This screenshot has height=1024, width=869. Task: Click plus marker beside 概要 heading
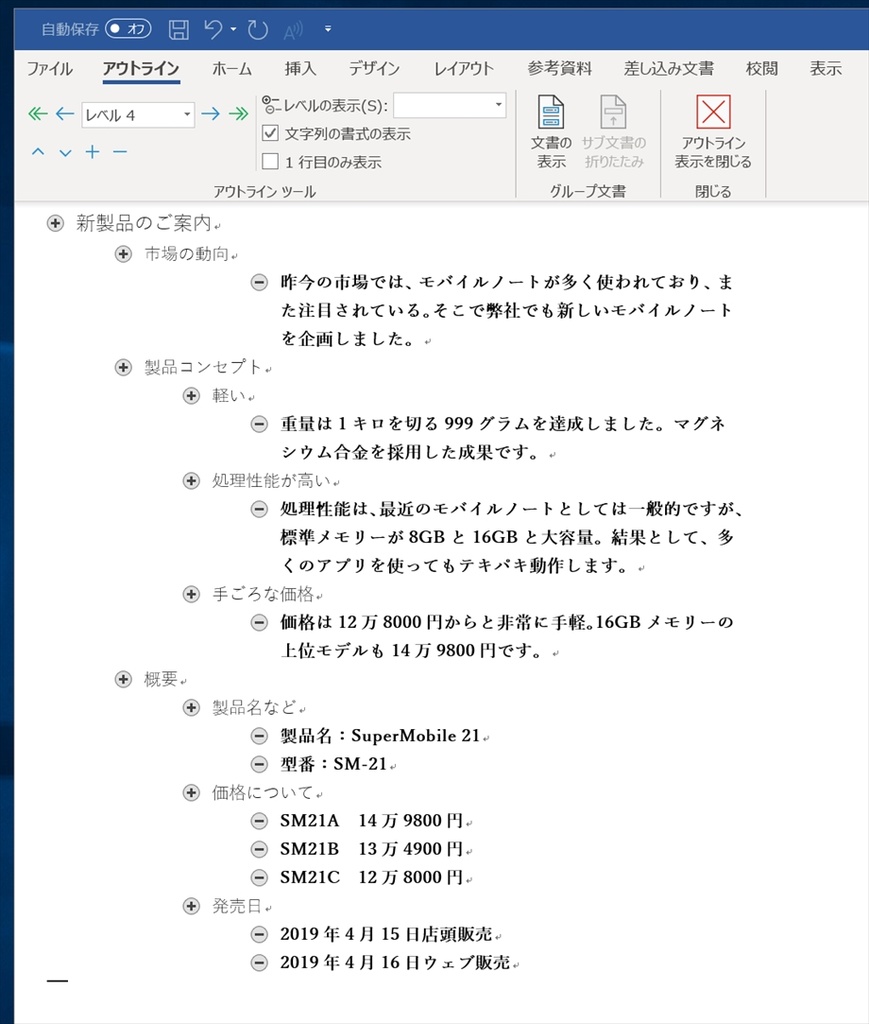point(123,679)
